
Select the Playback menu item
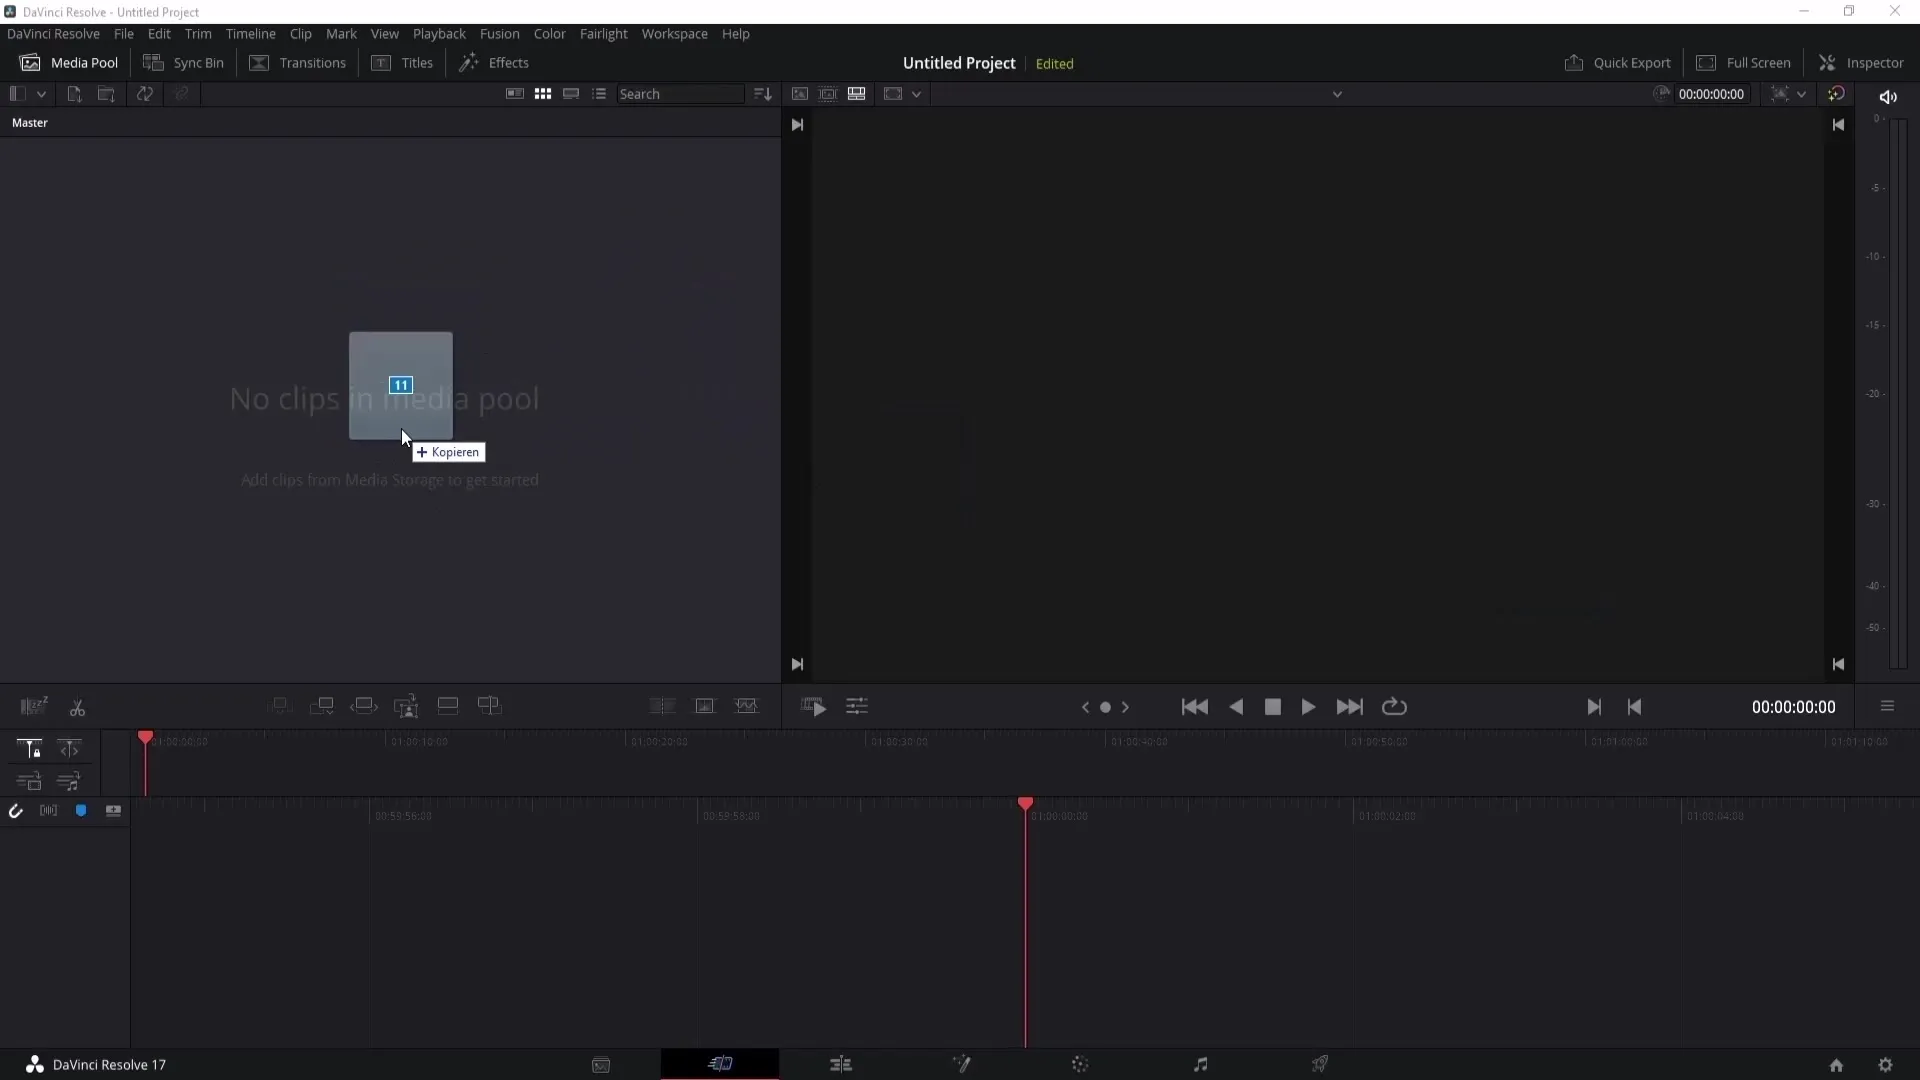439,33
